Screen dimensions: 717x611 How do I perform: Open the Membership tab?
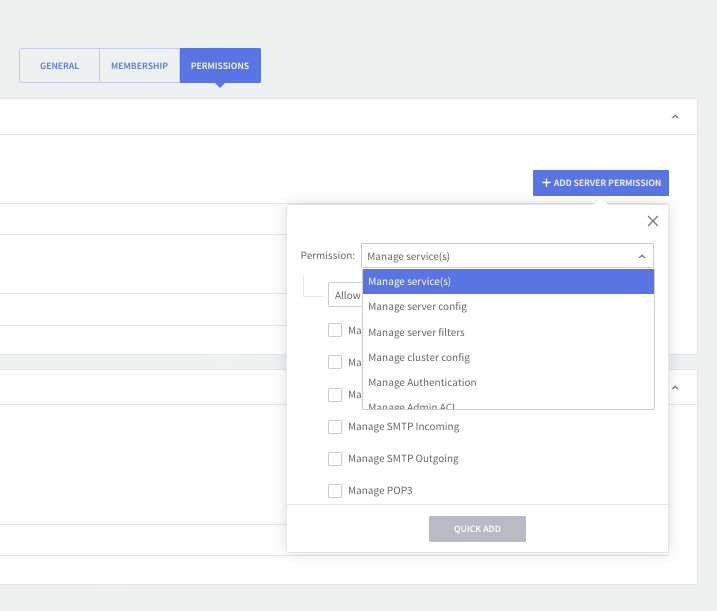139,66
